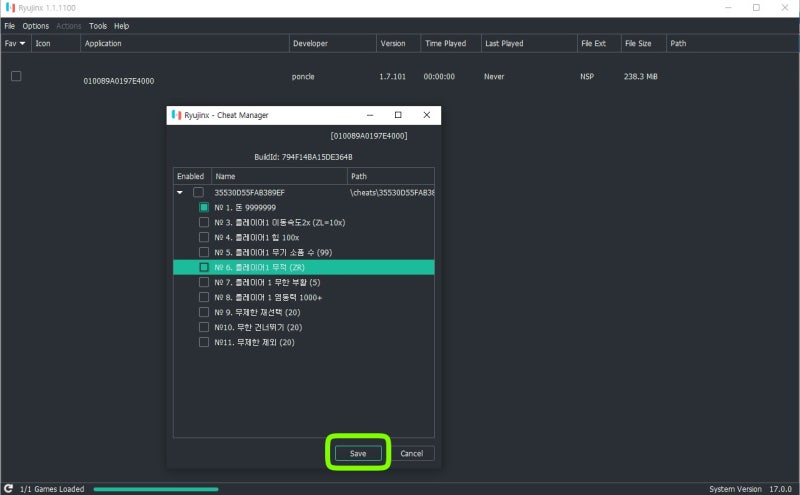Click the \cheats\35530D55FA83 path cell

(392, 192)
